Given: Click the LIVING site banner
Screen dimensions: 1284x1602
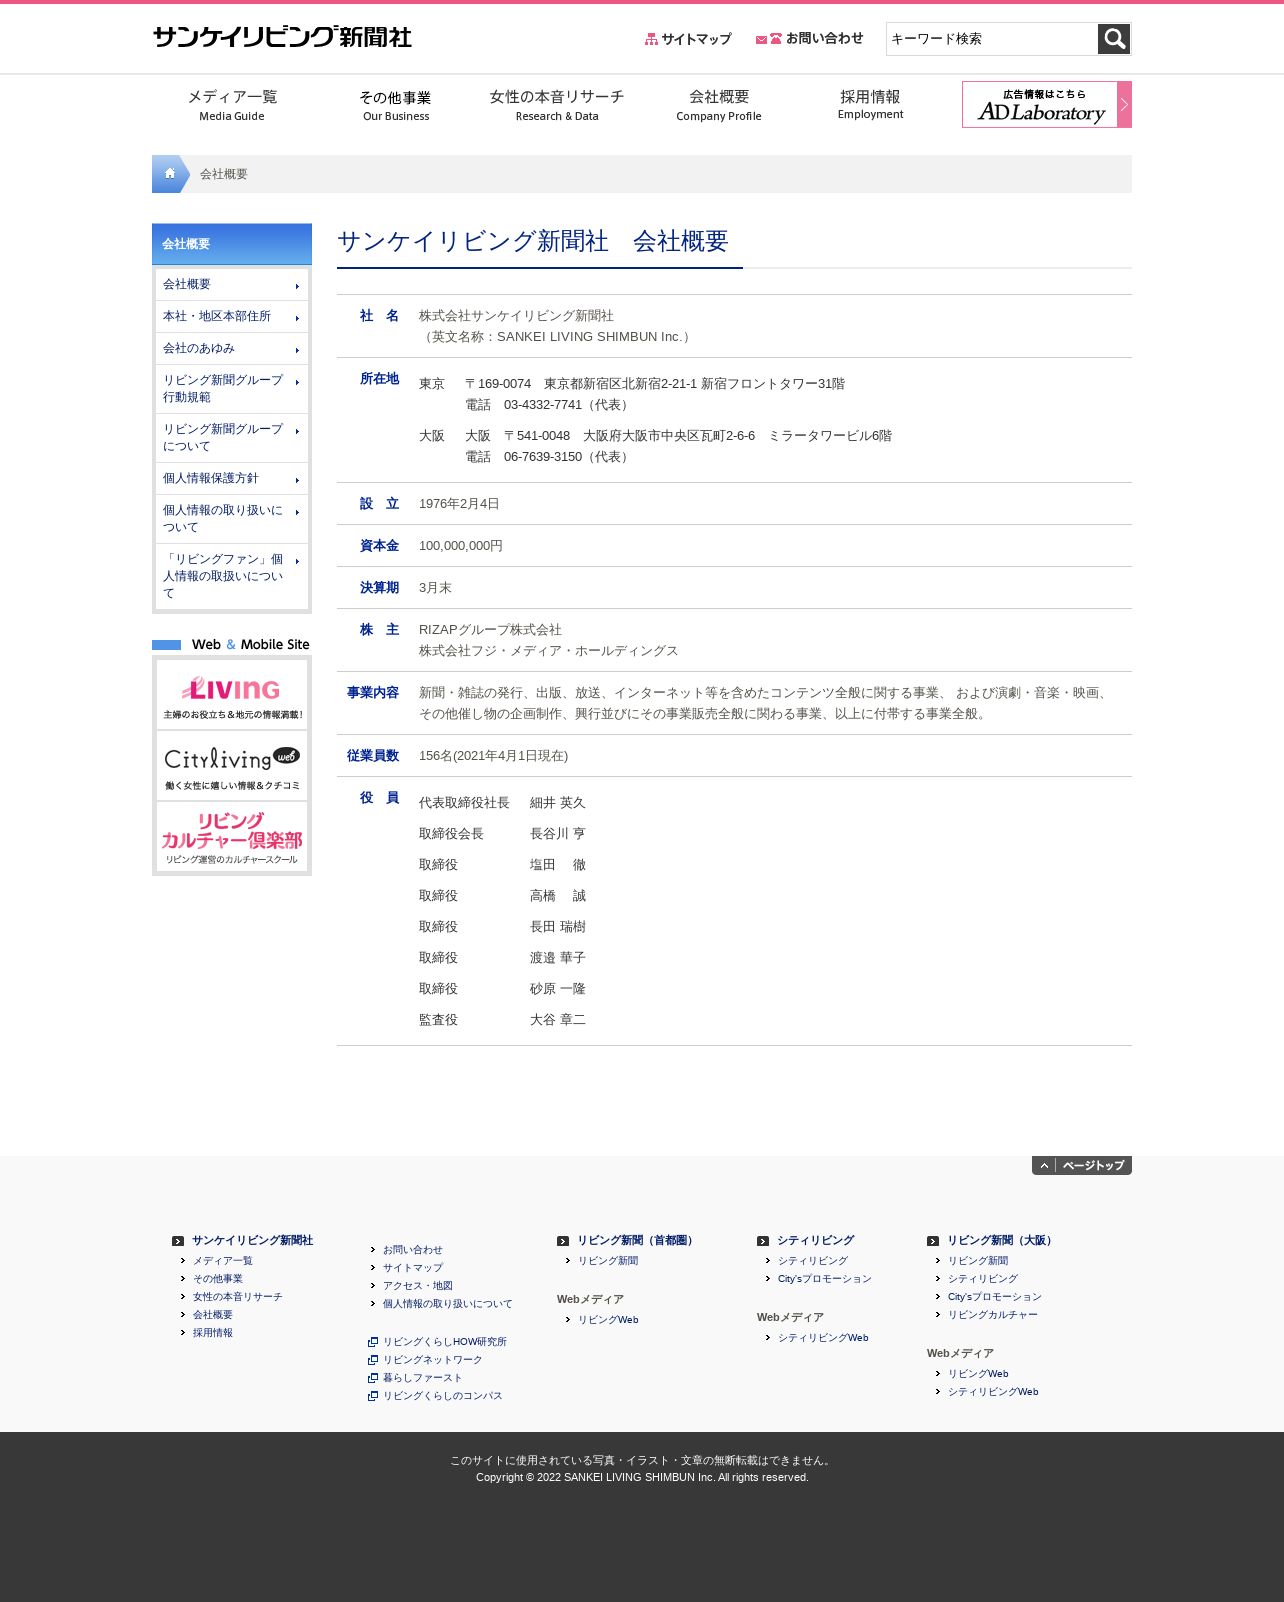Looking at the screenshot, I should tap(232, 694).
